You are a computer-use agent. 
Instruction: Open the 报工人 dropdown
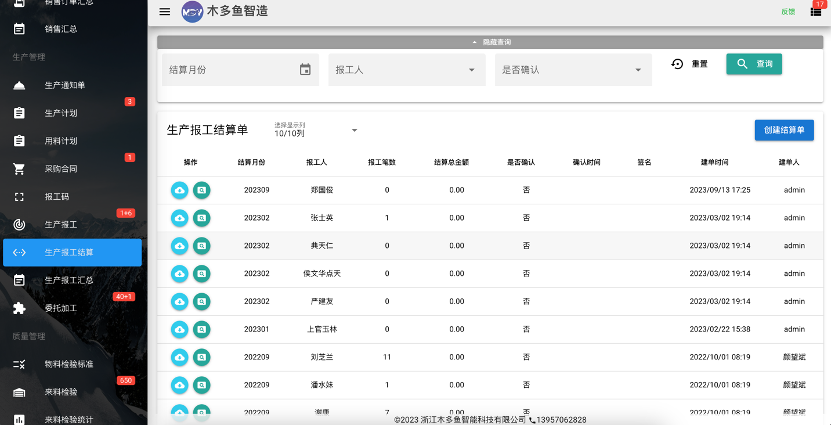pyautogui.click(x=407, y=69)
